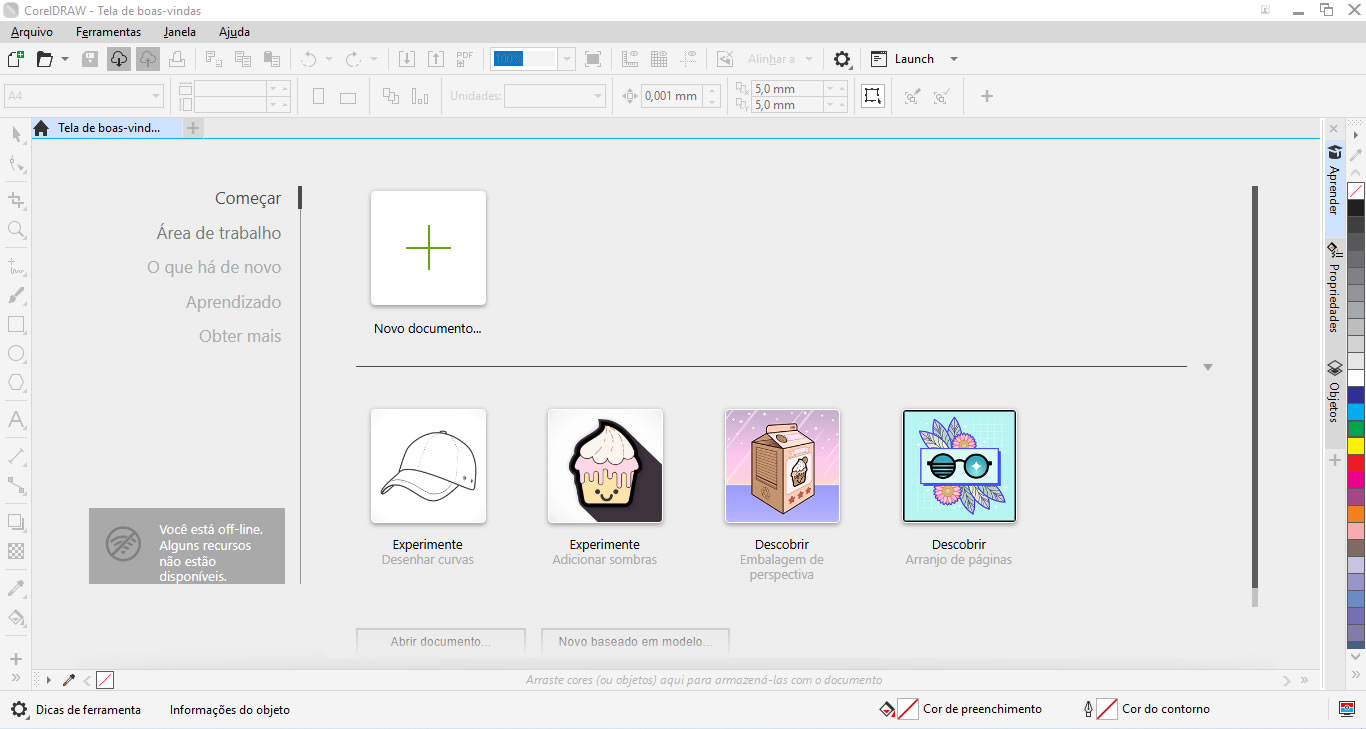This screenshot has width=1366, height=729.
Task: Switch to the Área de trabalho section
Action: coord(219,233)
